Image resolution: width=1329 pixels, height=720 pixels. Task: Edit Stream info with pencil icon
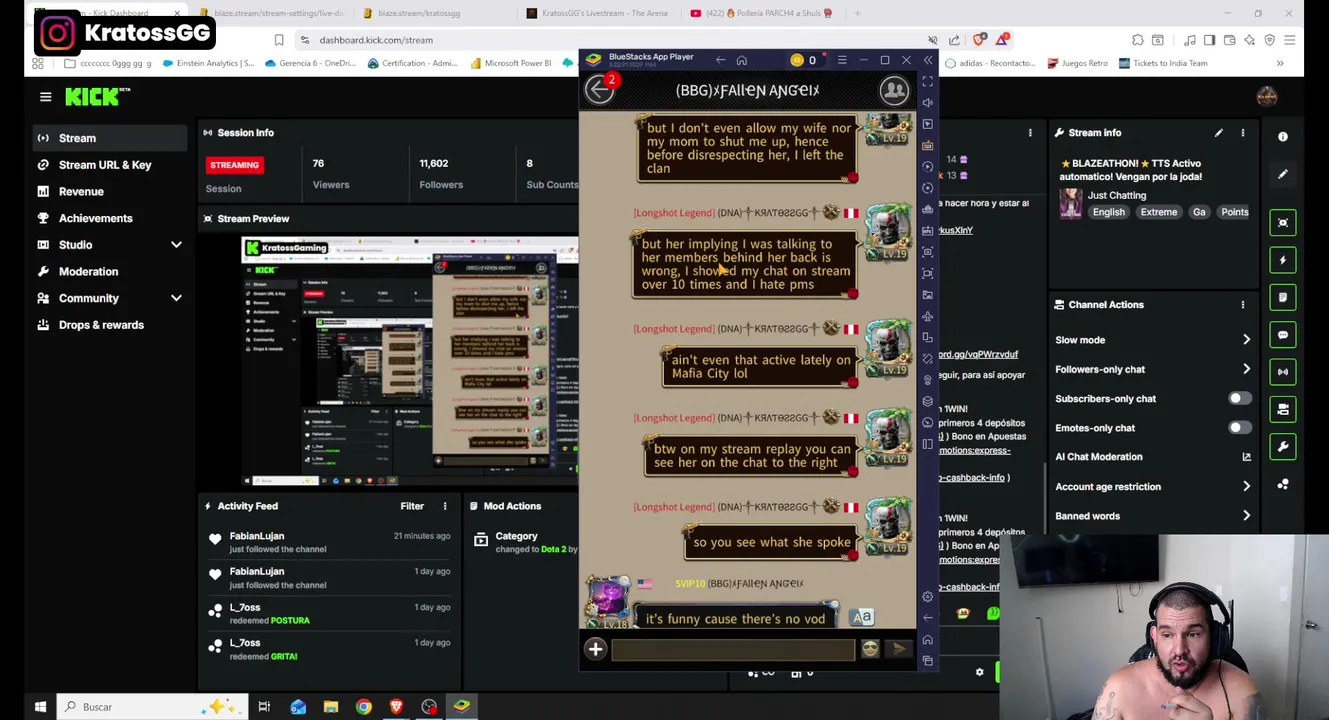(1218, 133)
